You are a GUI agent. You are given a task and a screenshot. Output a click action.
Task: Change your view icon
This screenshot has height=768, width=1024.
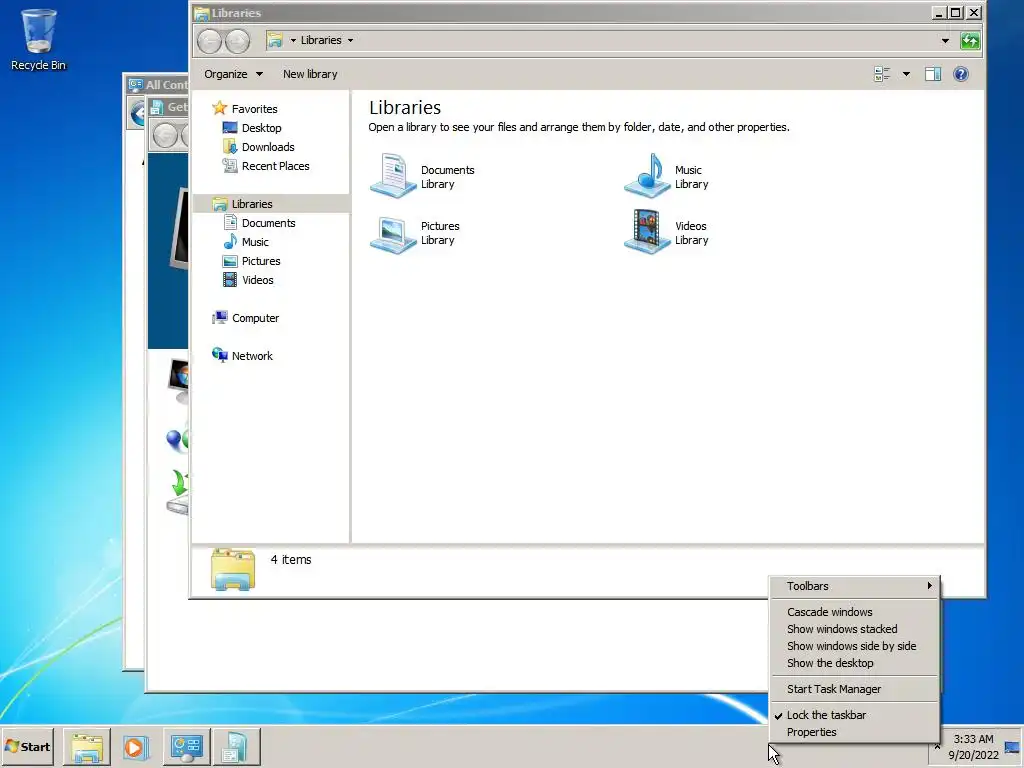click(882, 74)
